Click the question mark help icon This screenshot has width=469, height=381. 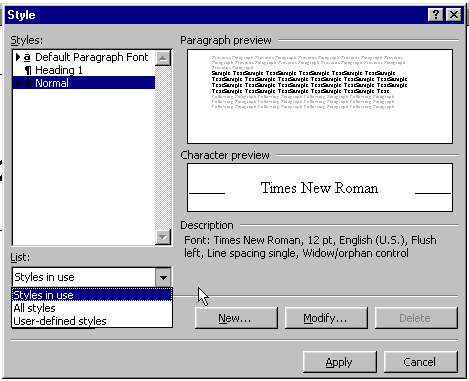coord(436,15)
